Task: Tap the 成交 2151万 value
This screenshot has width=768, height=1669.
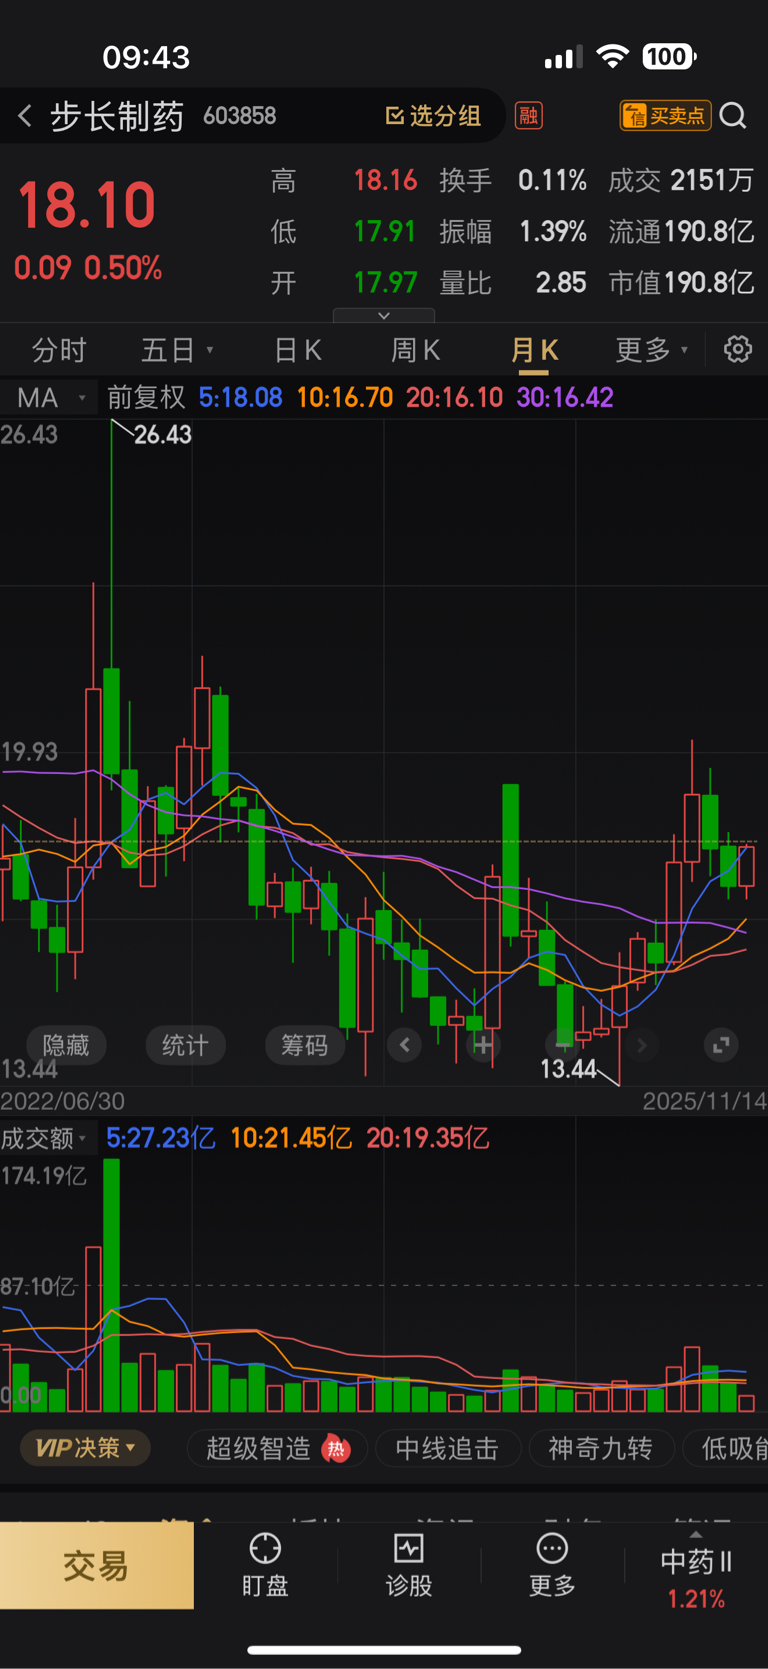Action: (x=712, y=180)
